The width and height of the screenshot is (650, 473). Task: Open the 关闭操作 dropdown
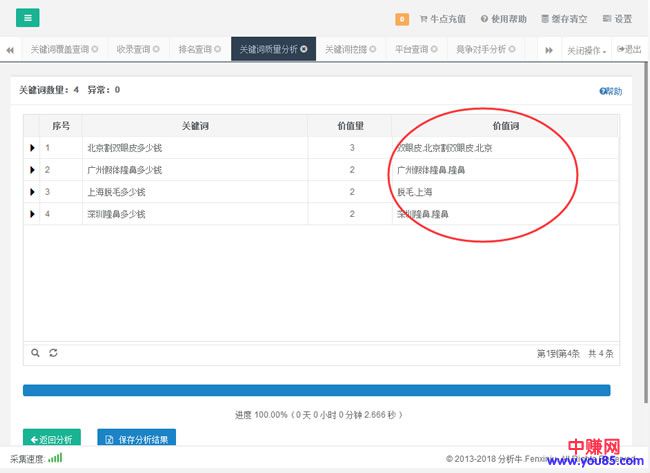pos(586,49)
